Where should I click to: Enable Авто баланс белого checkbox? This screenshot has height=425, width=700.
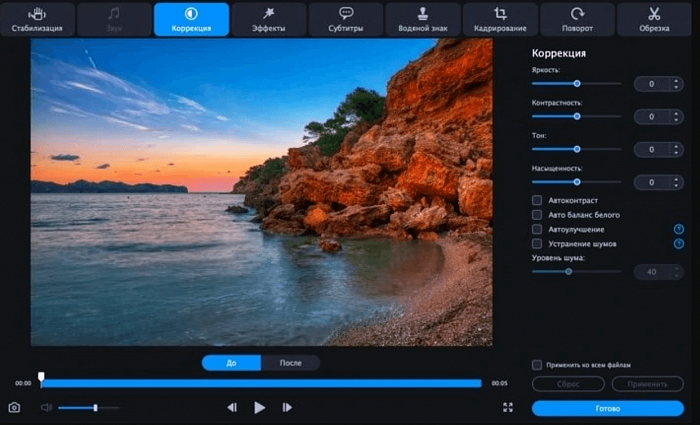pos(537,215)
